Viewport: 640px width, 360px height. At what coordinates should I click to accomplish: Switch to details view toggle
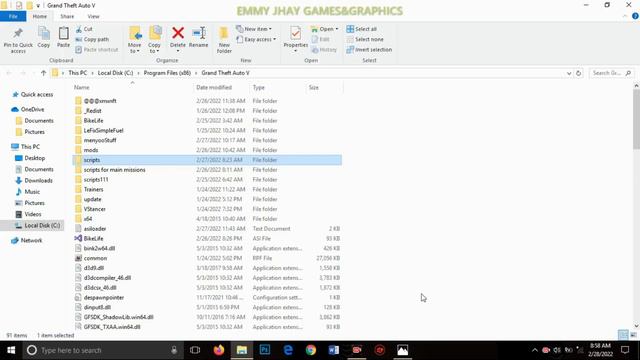tap(623, 335)
